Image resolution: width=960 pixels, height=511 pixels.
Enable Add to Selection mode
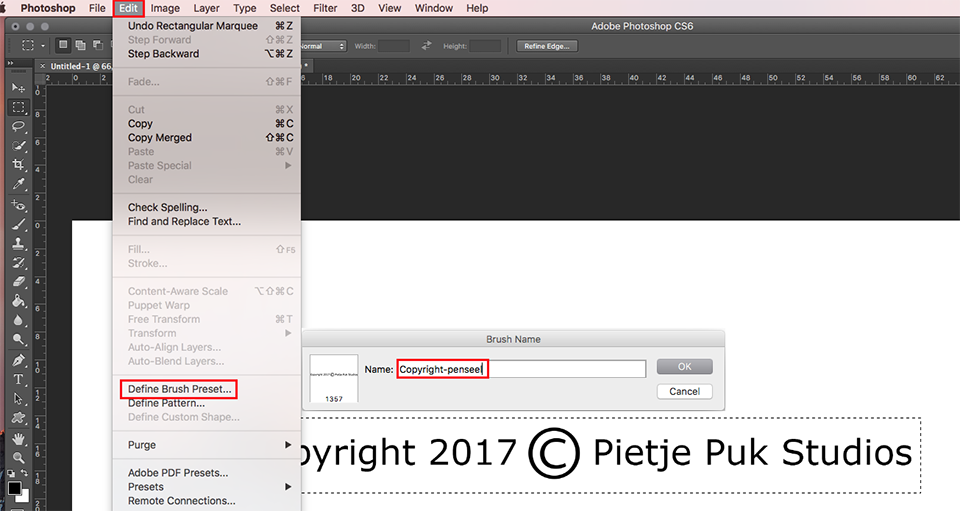coord(80,45)
